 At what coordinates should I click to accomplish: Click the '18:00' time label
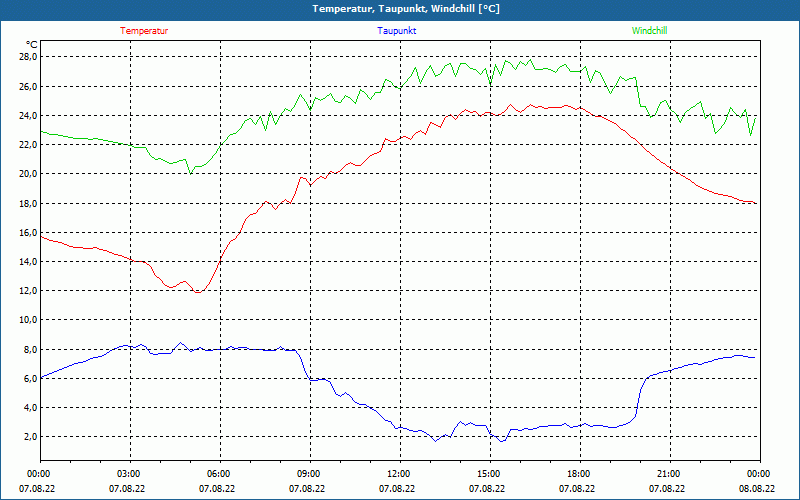click(x=580, y=474)
